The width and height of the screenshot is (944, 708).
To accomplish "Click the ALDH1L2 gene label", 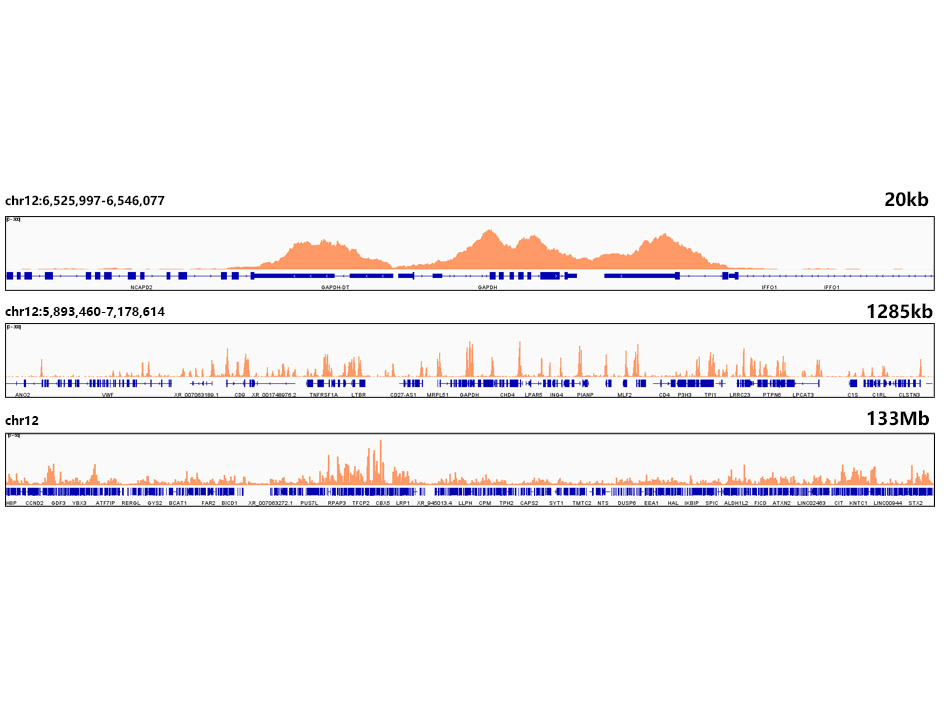I will (x=736, y=503).
